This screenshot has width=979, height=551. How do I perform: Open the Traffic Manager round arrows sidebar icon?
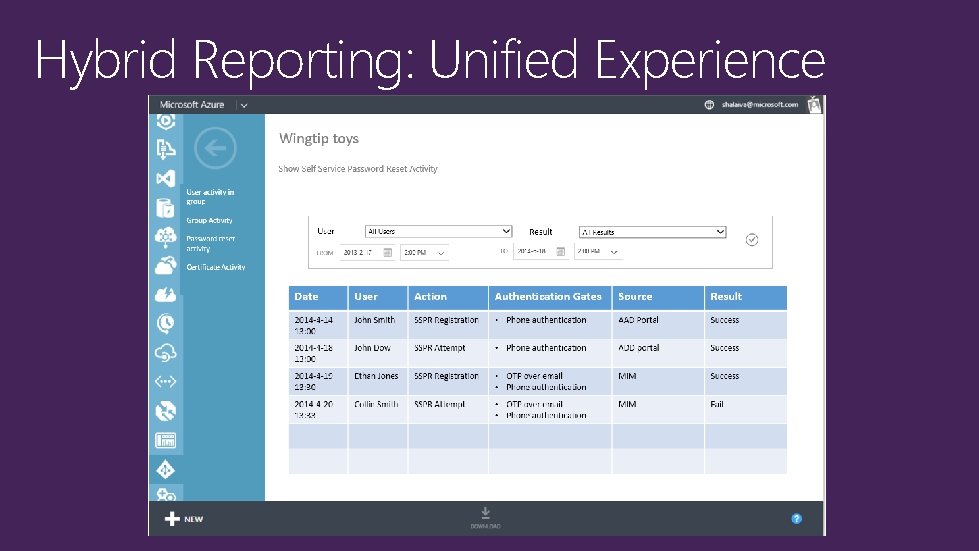pyautogui.click(x=165, y=411)
